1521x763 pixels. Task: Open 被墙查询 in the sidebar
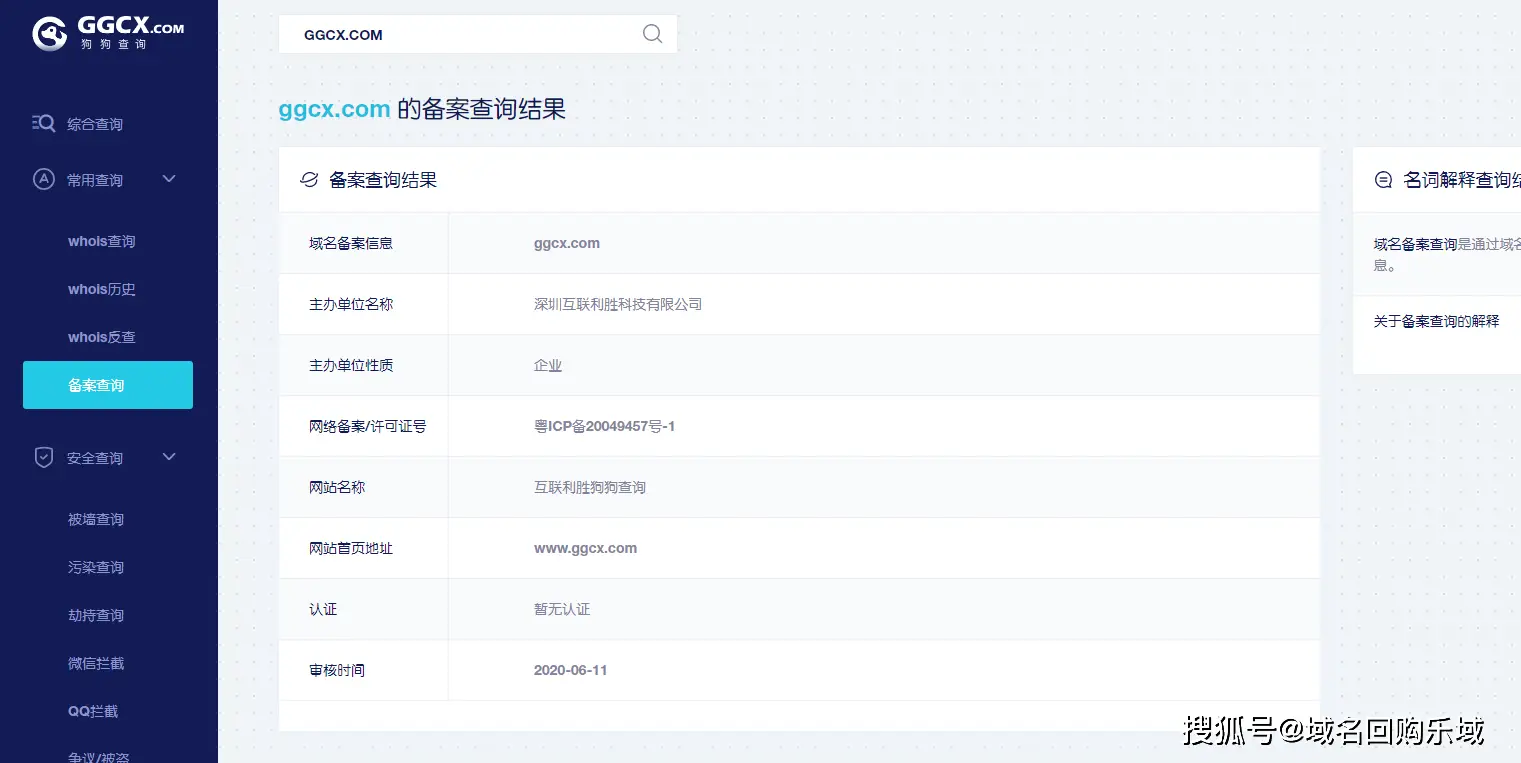96,519
